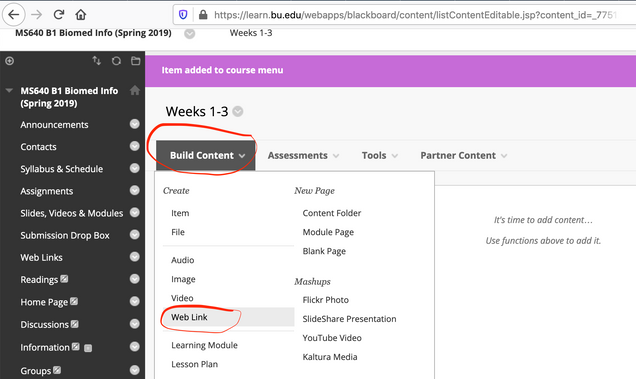Go to the browser home icon
Screen dimensions: 636x379
81,15
